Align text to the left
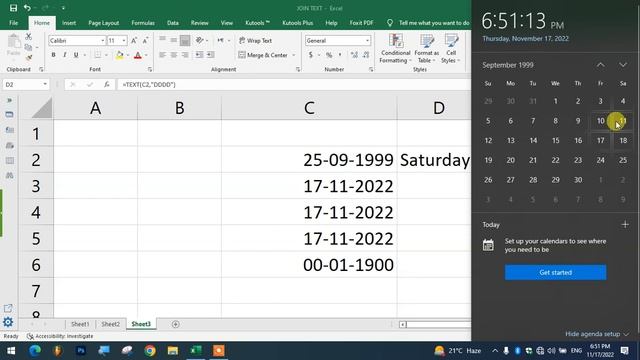The width and height of the screenshot is (640, 360). pos(162,55)
